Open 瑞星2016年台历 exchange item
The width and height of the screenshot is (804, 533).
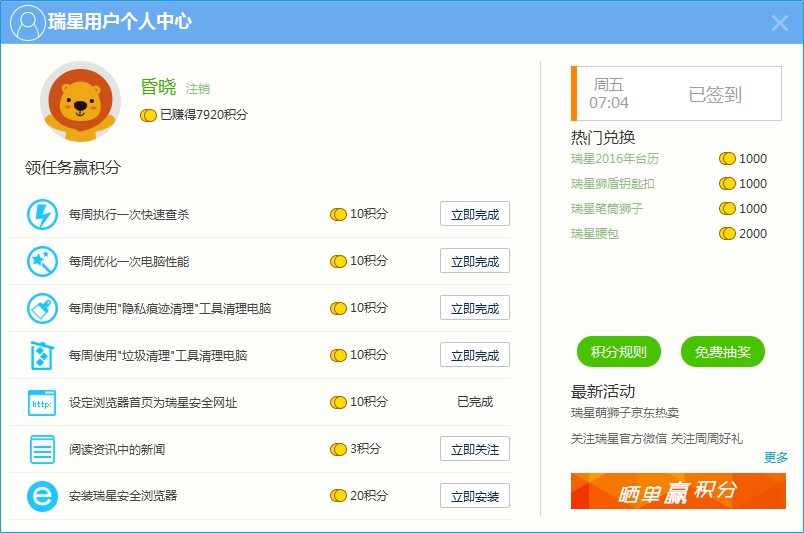pos(615,159)
